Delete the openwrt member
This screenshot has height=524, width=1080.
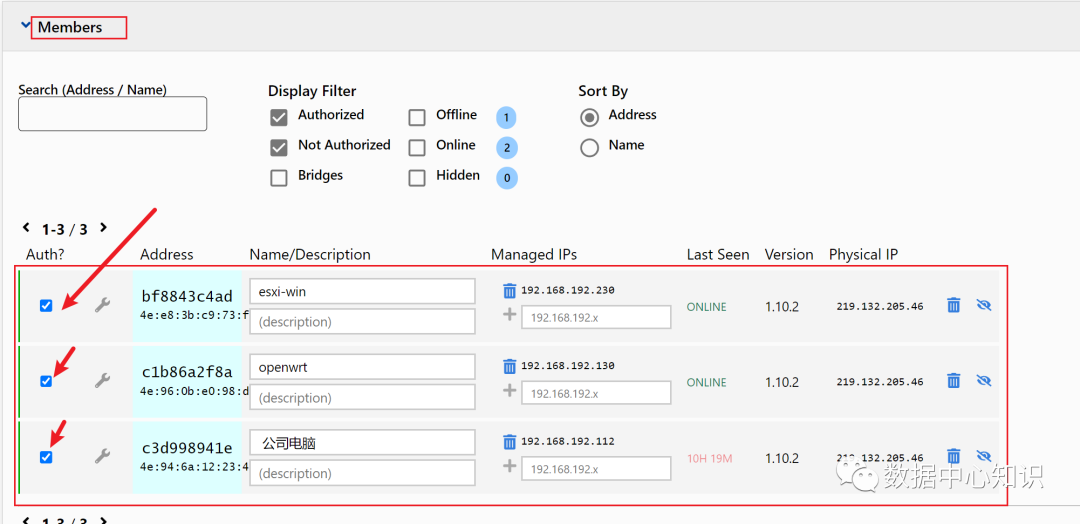tap(954, 380)
